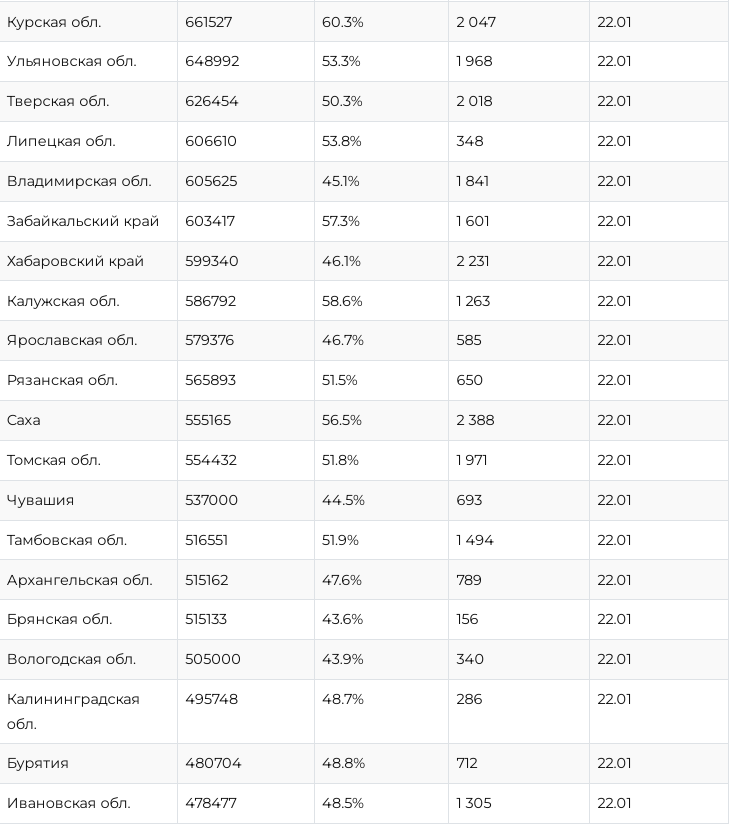
Task: Click the Курская обл. region cell
Action: (x=54, y=22)
